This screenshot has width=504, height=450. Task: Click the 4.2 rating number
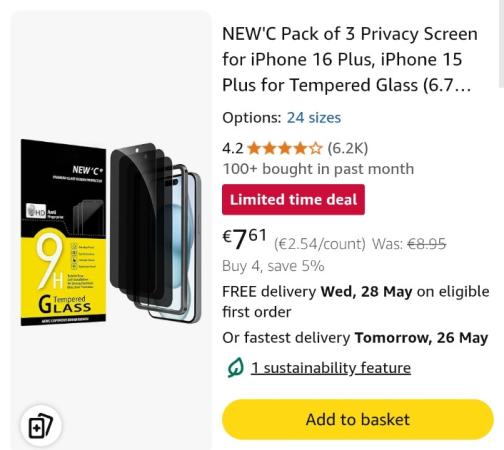pyautogui.click(x=233, y=148)
